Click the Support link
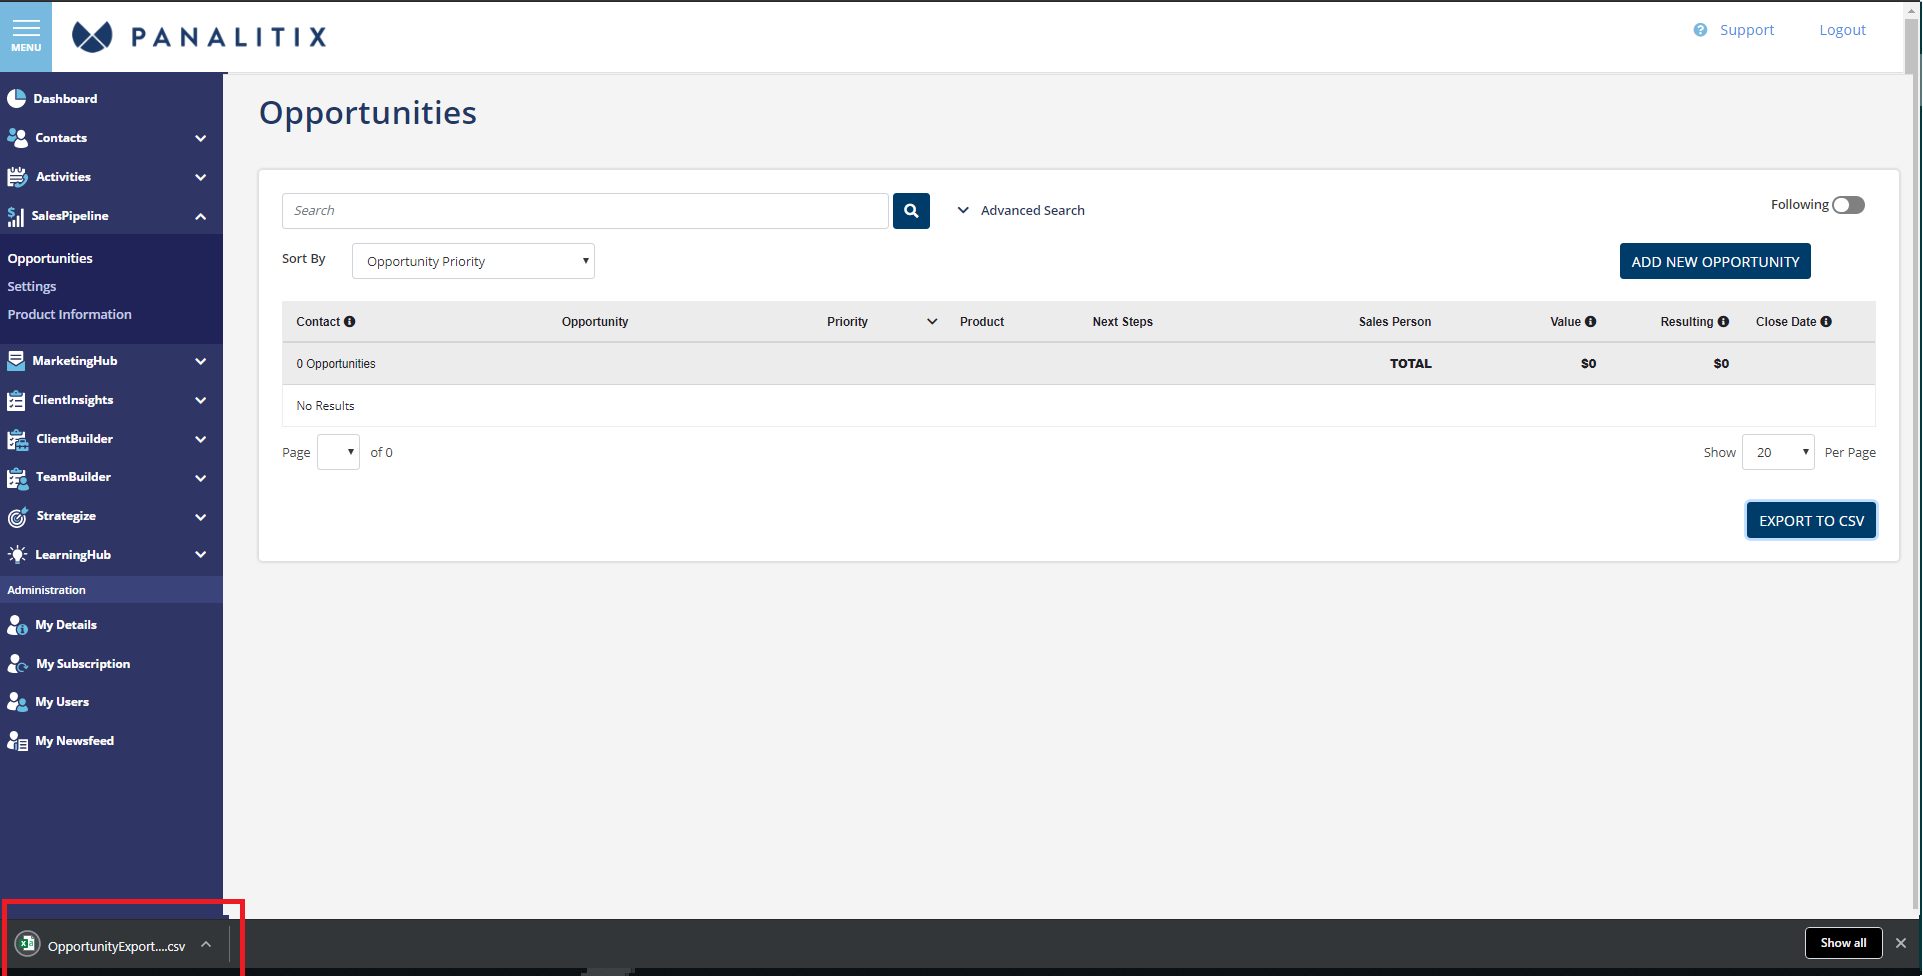This screenshot has width=1923, height=976. (1747, 30)
